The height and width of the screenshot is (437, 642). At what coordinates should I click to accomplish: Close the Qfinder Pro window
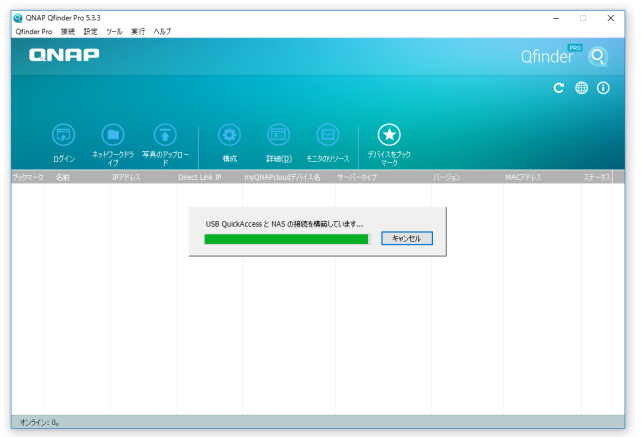tap(610, 18)
